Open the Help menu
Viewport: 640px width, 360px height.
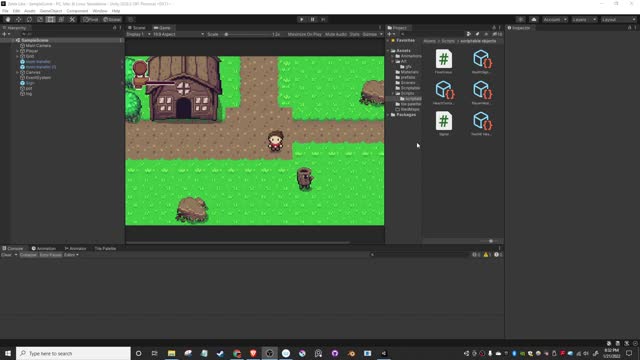(x=116, y=11)
